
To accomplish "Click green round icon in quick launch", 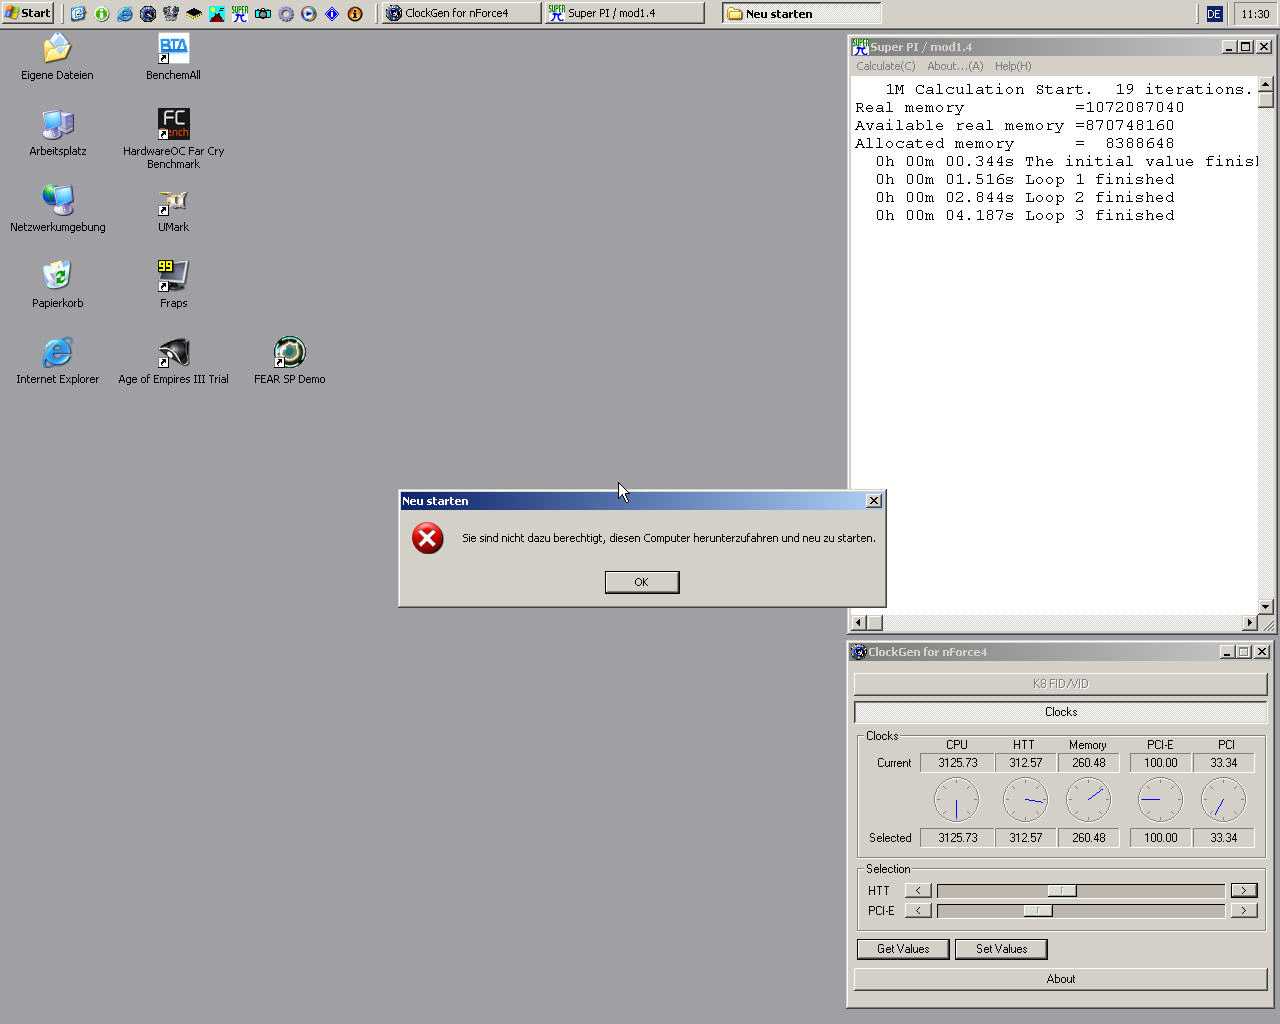I will (x=102, y=14).
